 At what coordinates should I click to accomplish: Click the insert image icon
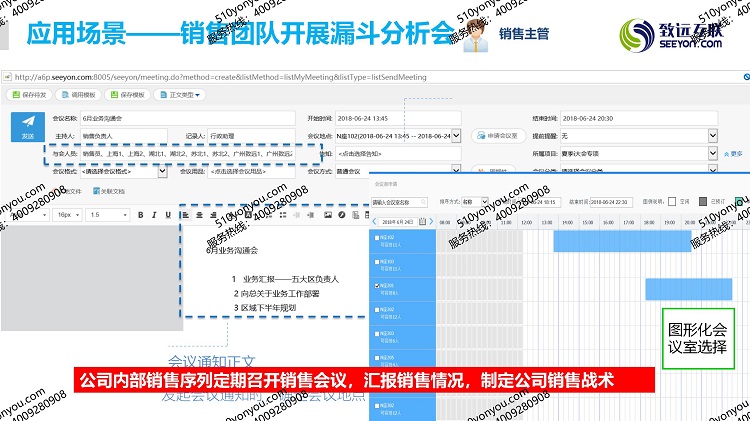tap(326, 215)
